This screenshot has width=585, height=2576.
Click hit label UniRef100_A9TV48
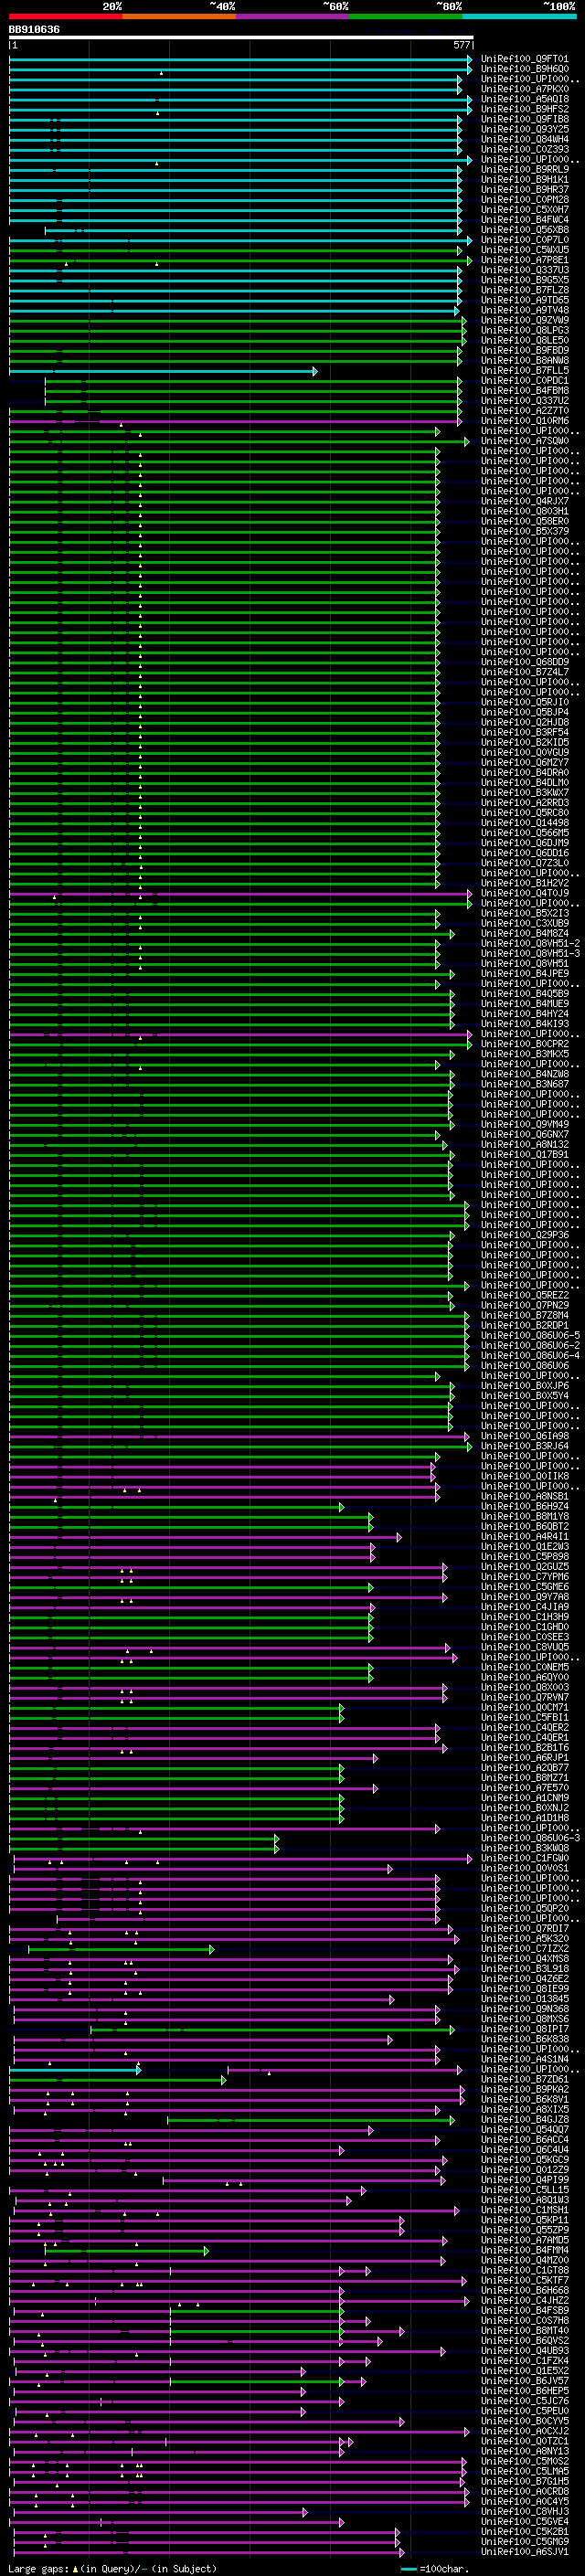[x=525, y=310]
